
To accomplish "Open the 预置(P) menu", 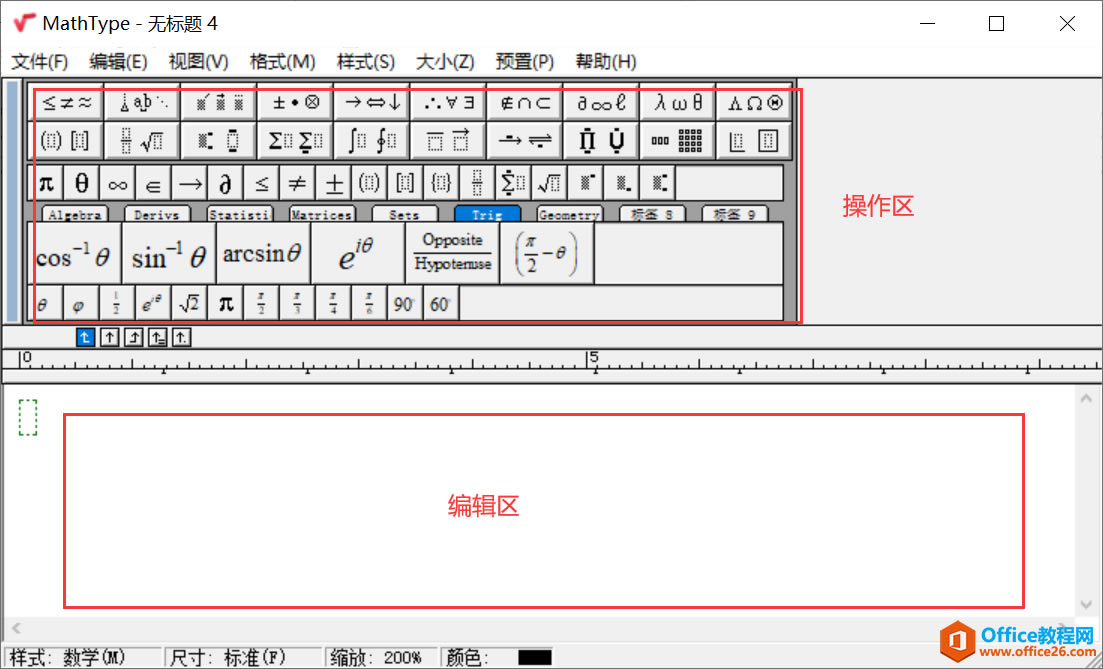I will 524,61.
